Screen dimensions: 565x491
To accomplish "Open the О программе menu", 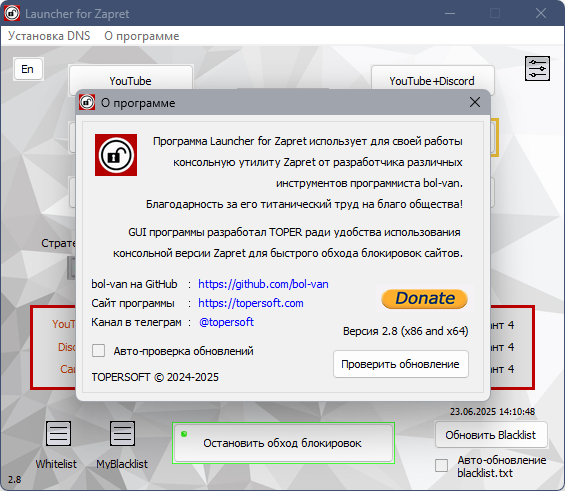I will pyautogui.click(x=142, y=36).
